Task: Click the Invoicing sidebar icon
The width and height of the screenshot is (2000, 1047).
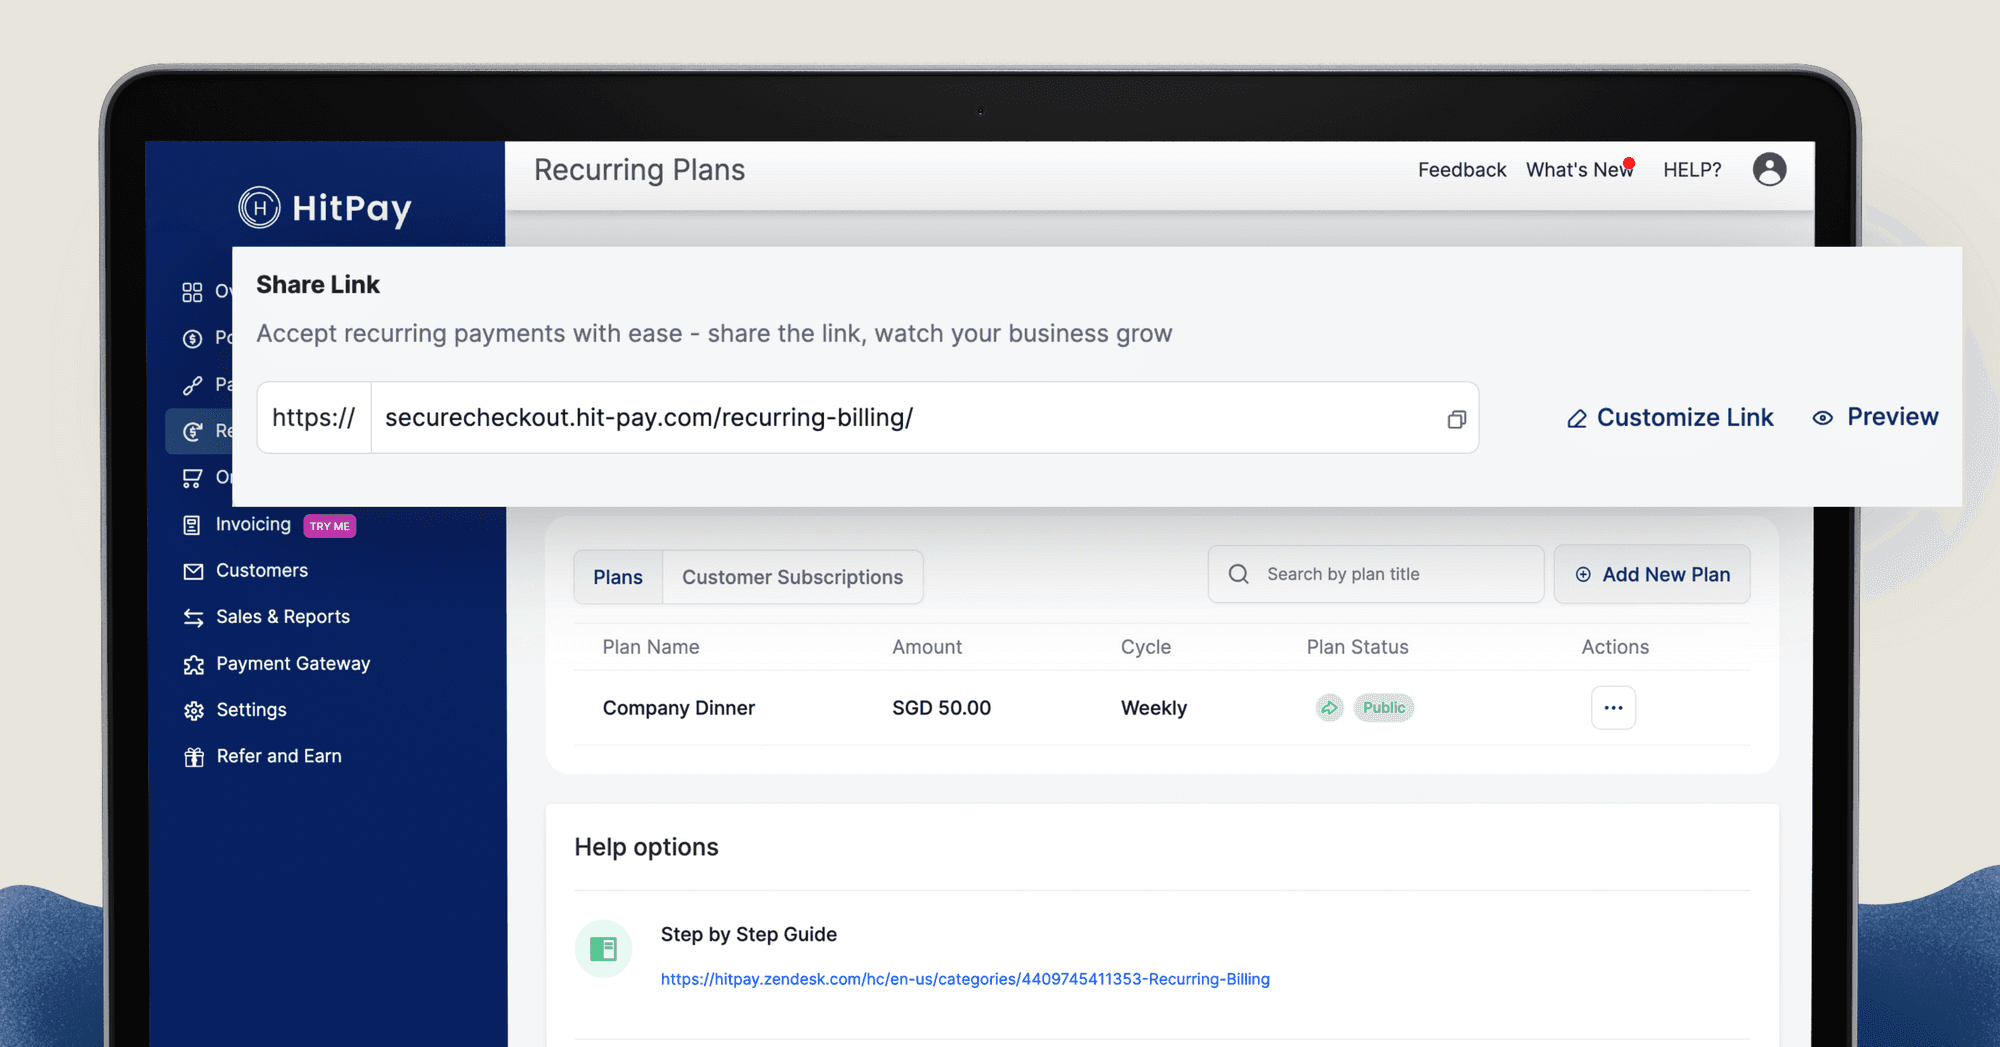Action: point(192,525)
